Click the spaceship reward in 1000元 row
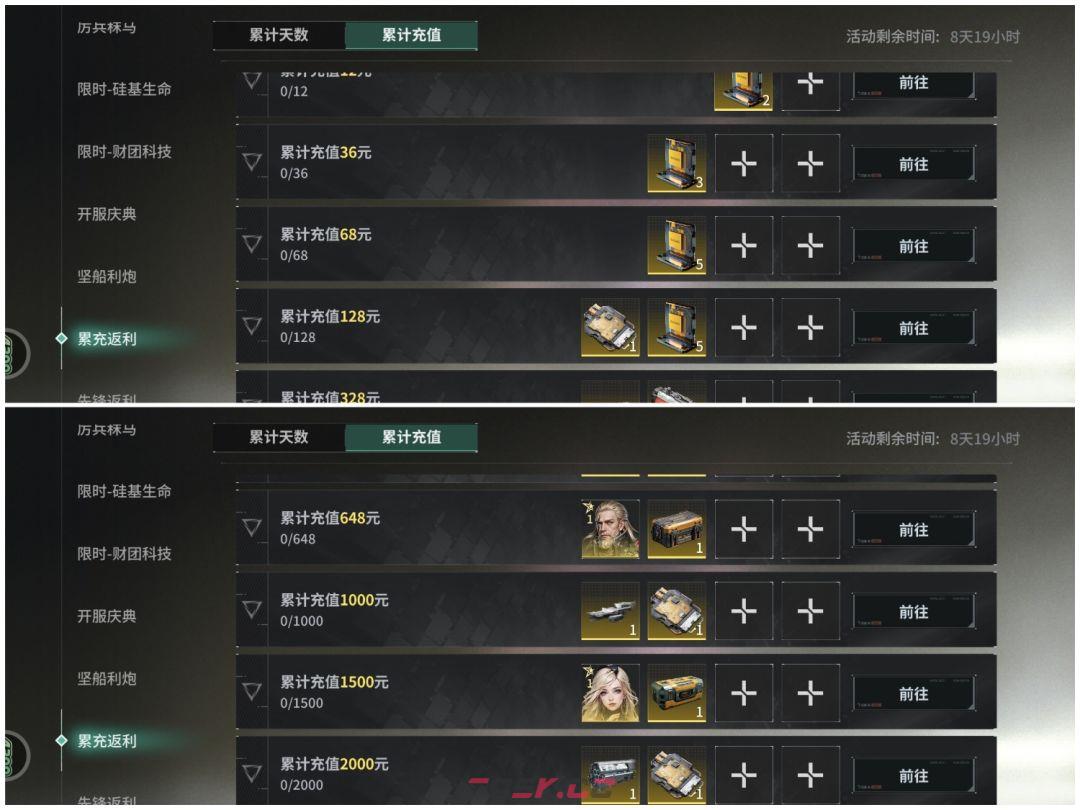The image size is (1080, 810). coord(610,610)
